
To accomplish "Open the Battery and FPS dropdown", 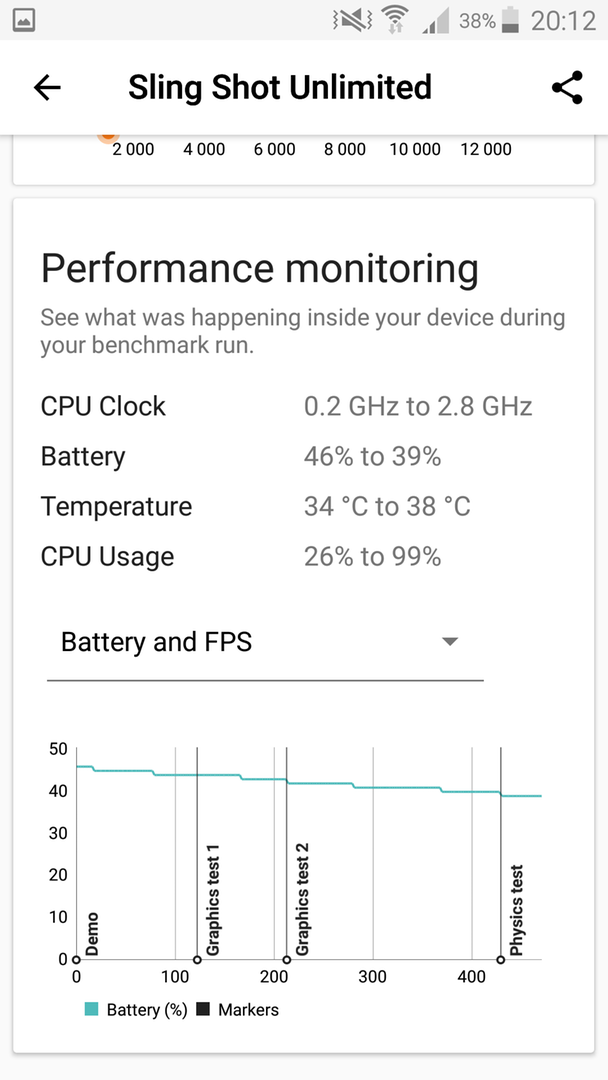I will click(x=265, y=643).
